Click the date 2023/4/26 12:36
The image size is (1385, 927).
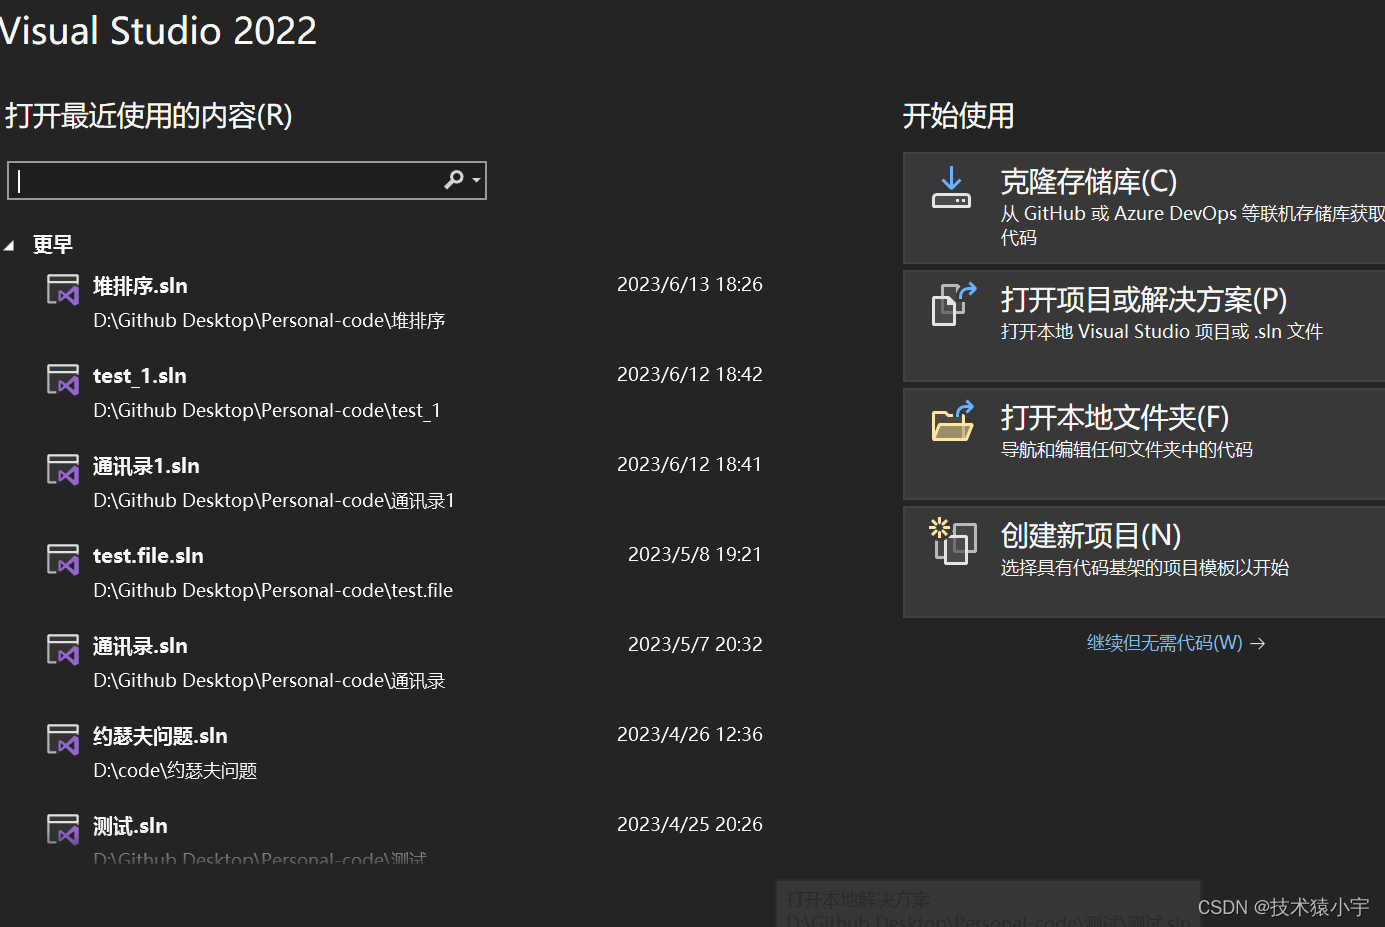point(690,735)
